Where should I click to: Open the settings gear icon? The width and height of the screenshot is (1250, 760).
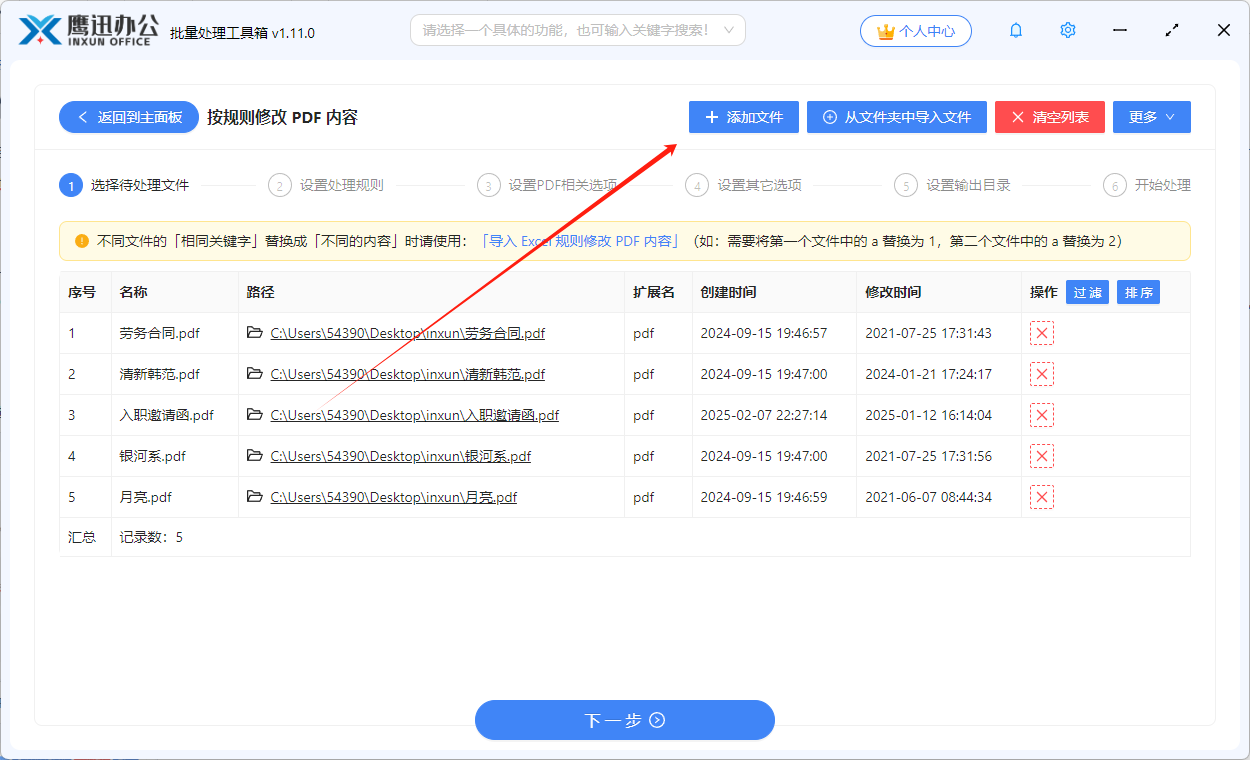(1068, 31)
